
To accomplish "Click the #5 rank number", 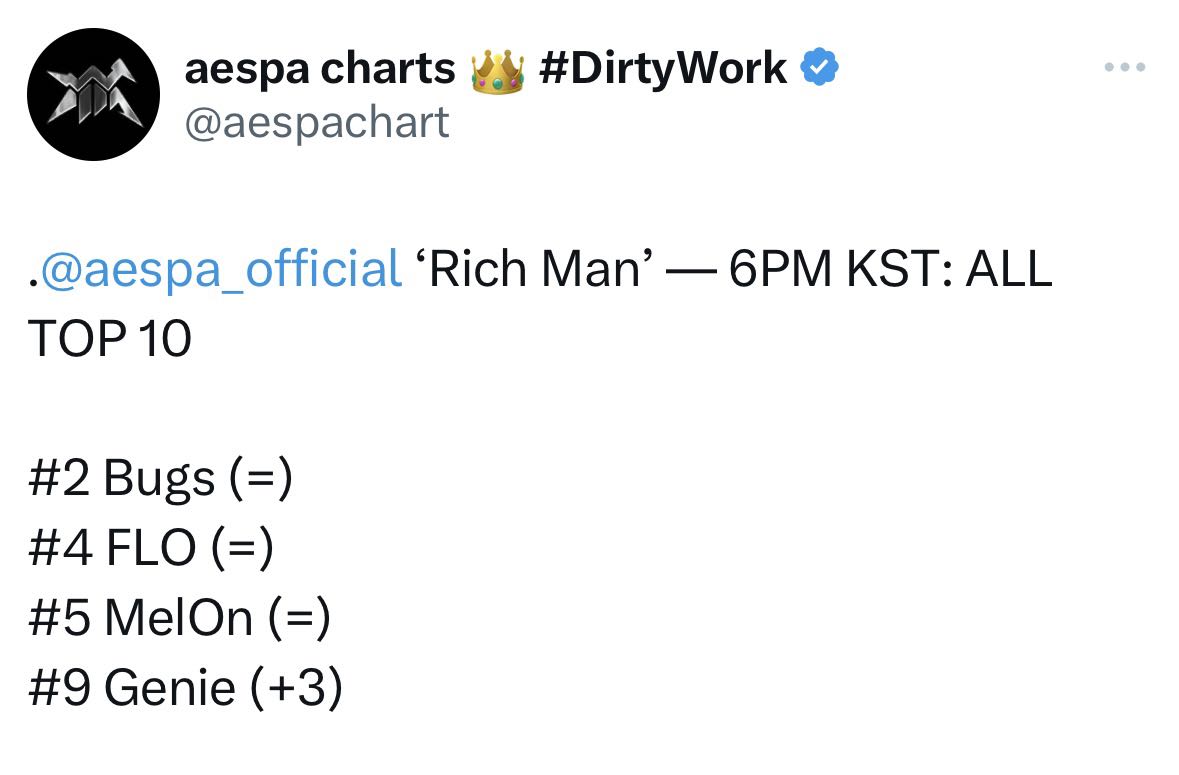I will (59, 617).
